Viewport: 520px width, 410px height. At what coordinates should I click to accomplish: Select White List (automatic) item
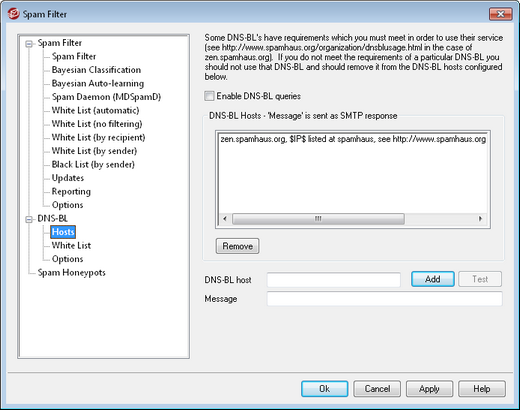95,110
